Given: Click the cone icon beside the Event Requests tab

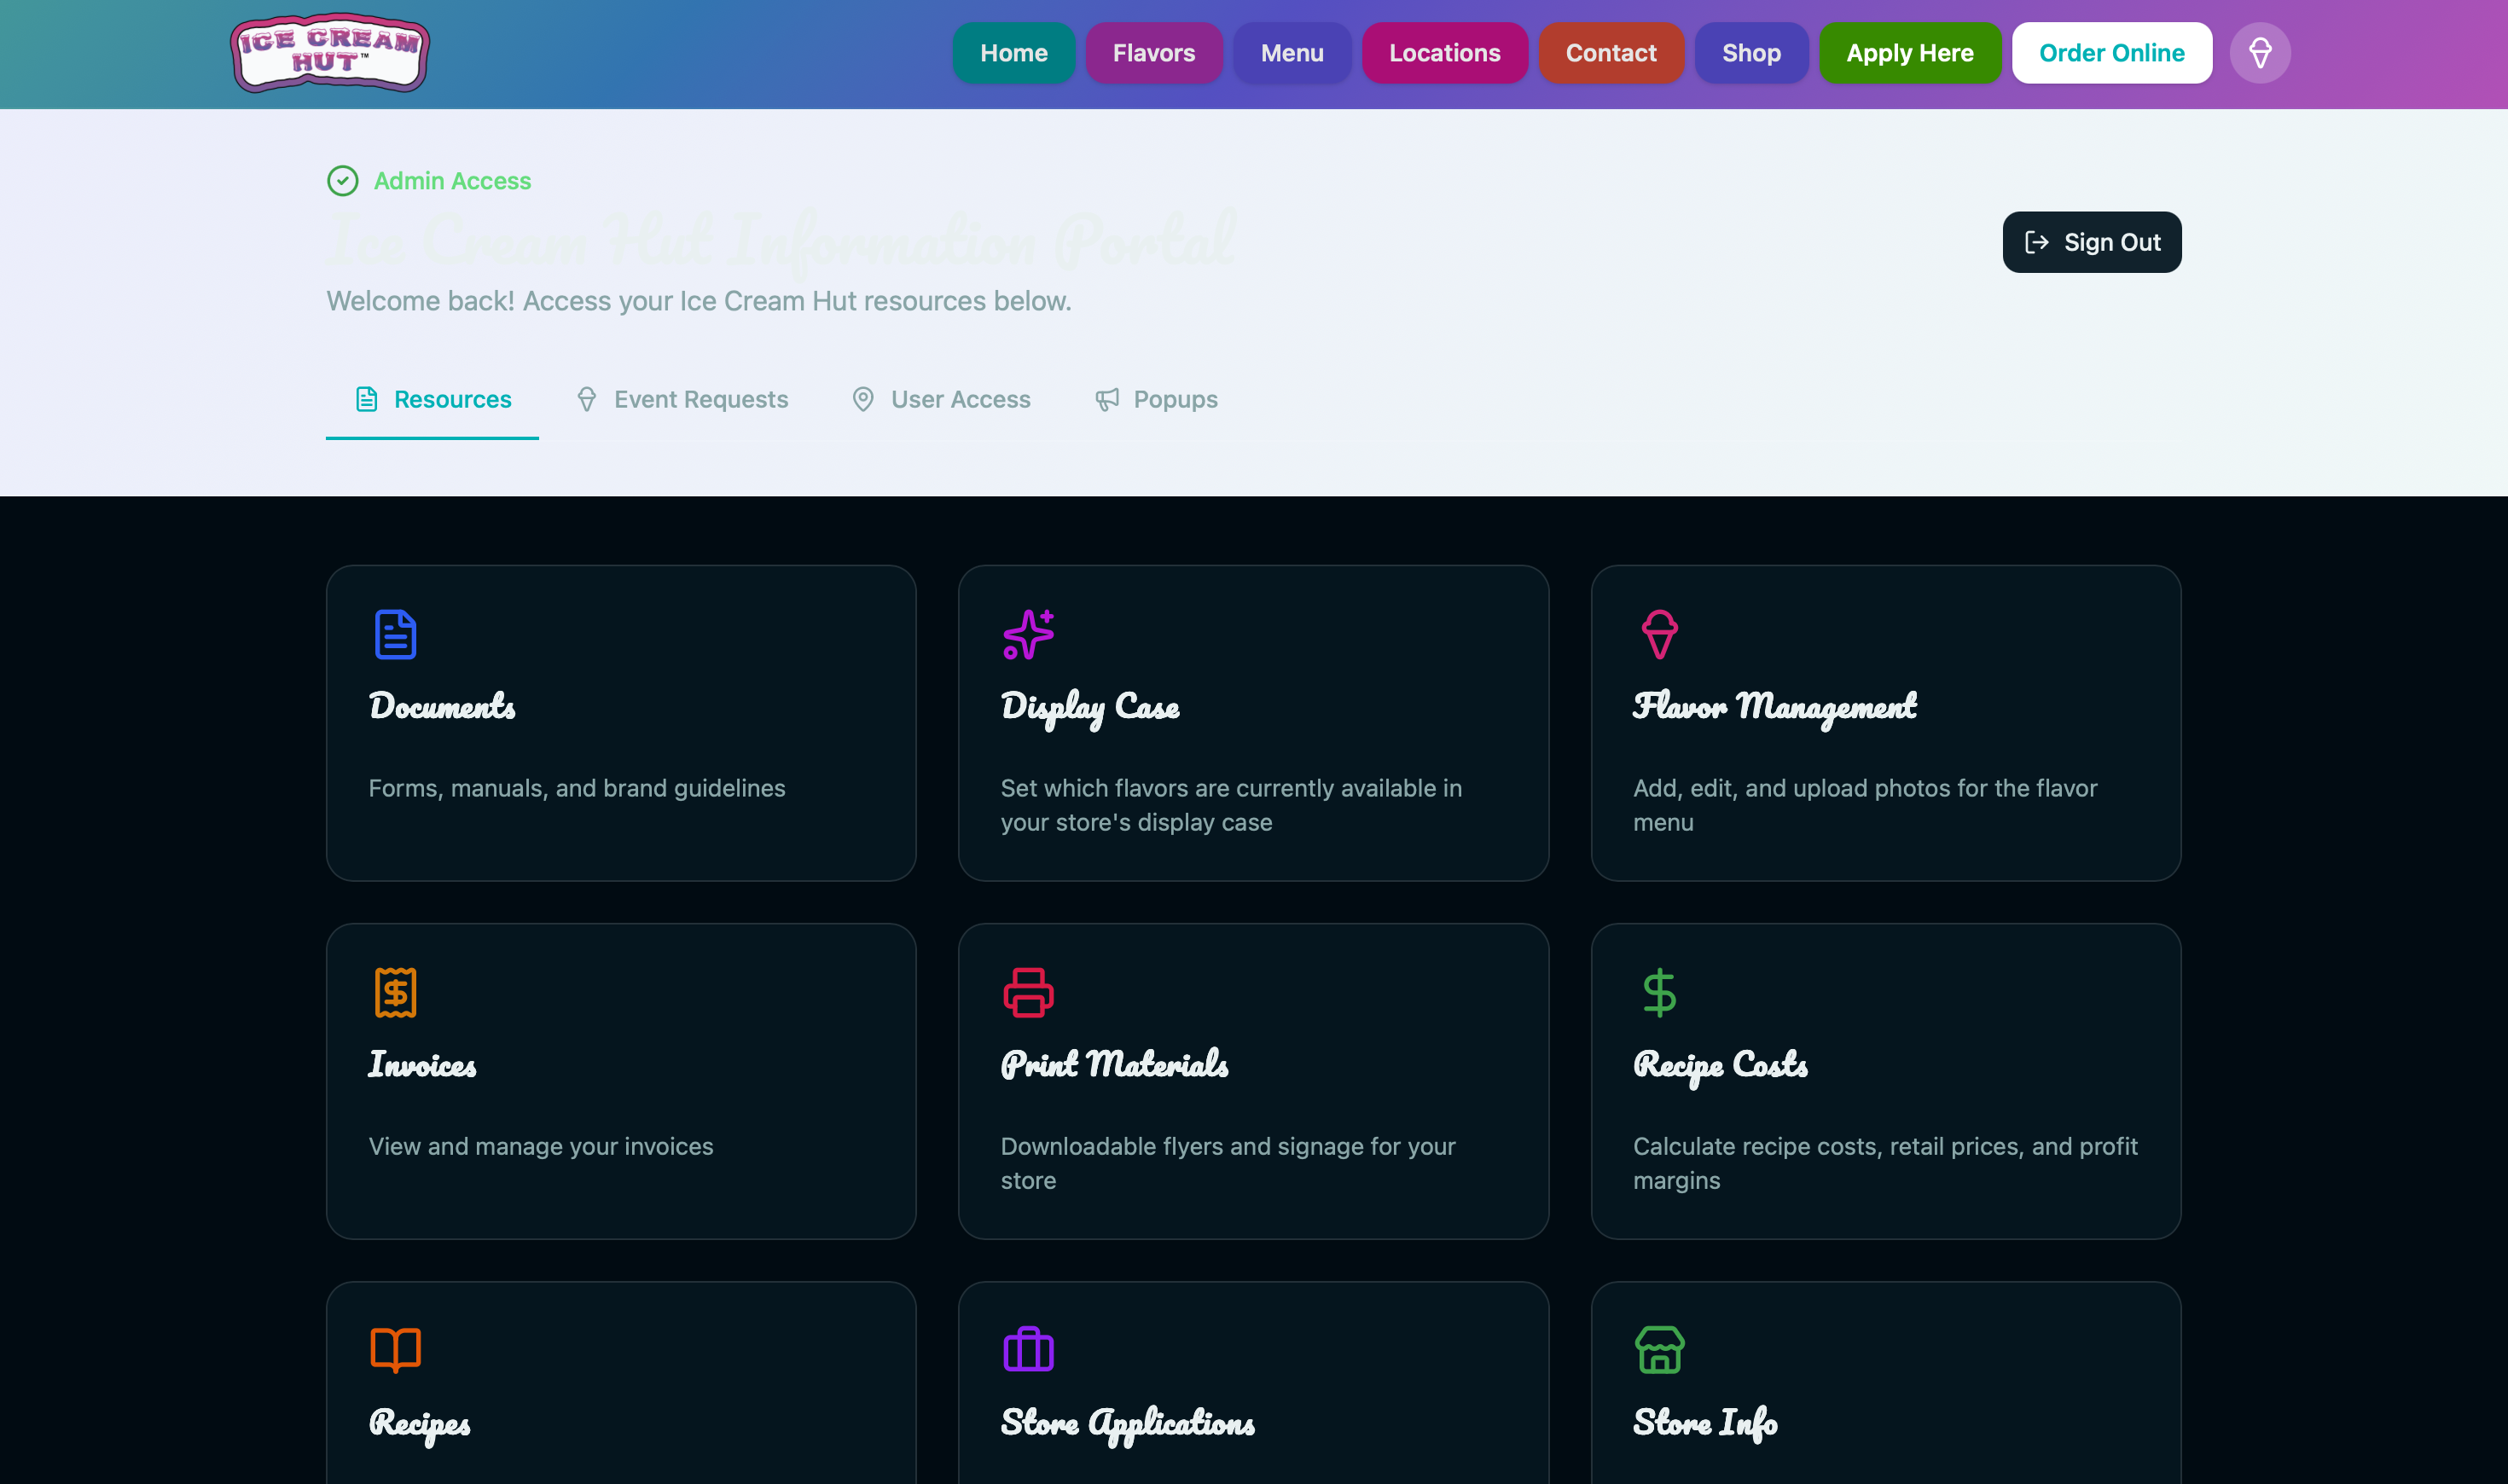Looking at the screenshot, I should coord(587,399).
